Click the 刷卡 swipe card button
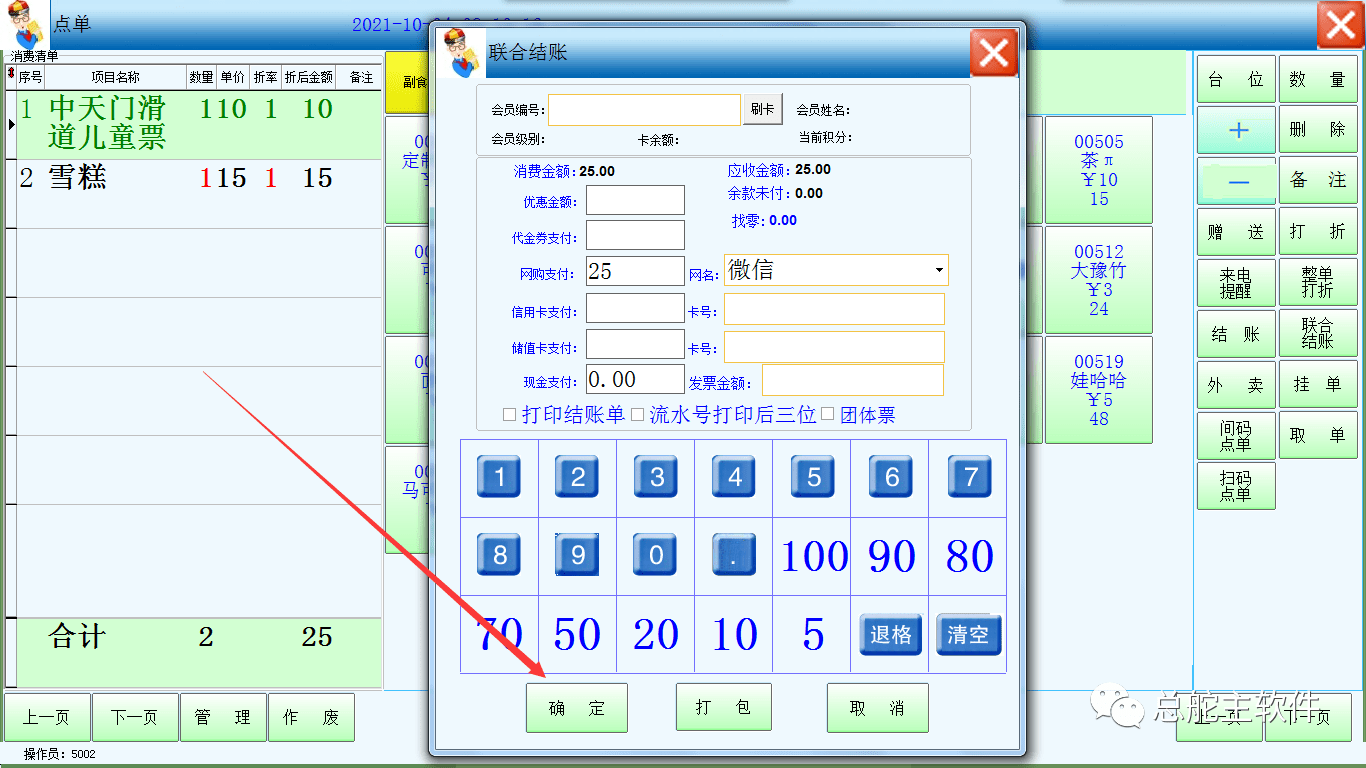This screenshot has height=768, width=1366. [x=763, y=110]
